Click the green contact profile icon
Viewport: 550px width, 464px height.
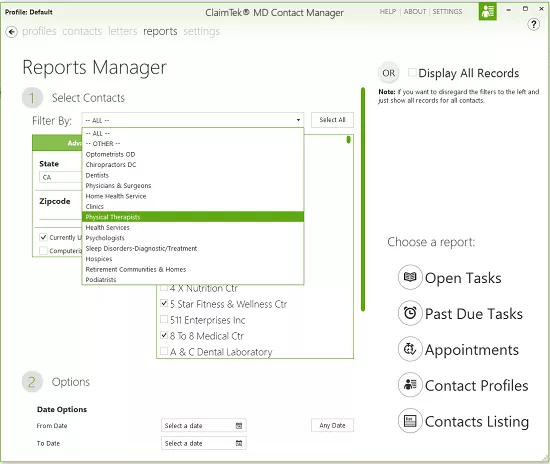(x=488, y=12)
